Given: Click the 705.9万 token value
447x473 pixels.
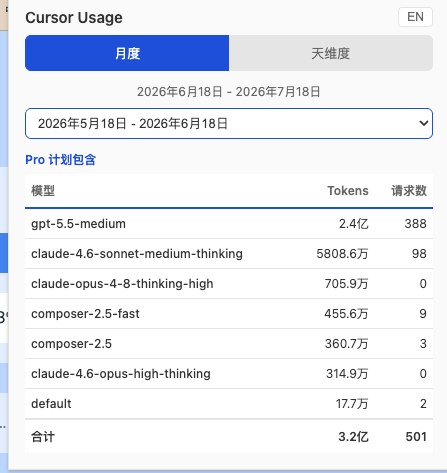Looking at the screenshot, I should coord(347,284).
